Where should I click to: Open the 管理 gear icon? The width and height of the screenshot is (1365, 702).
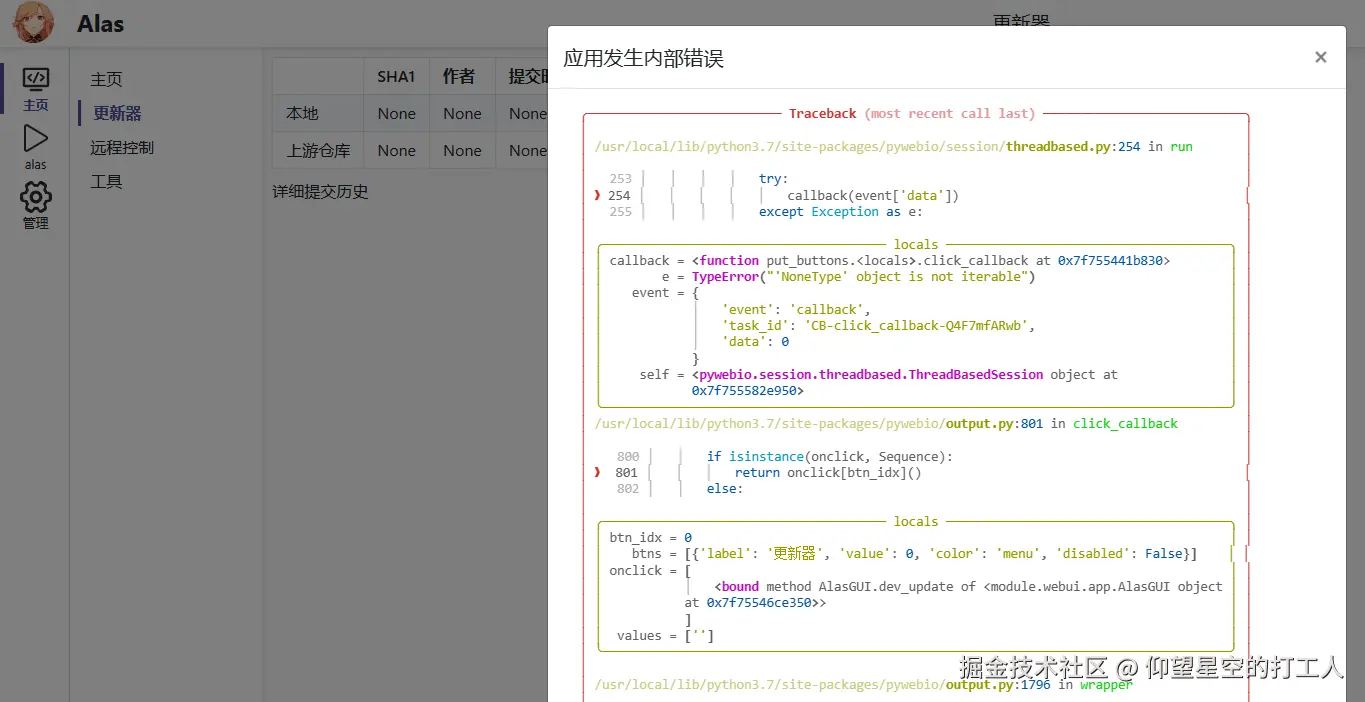(x=36, y=197)
